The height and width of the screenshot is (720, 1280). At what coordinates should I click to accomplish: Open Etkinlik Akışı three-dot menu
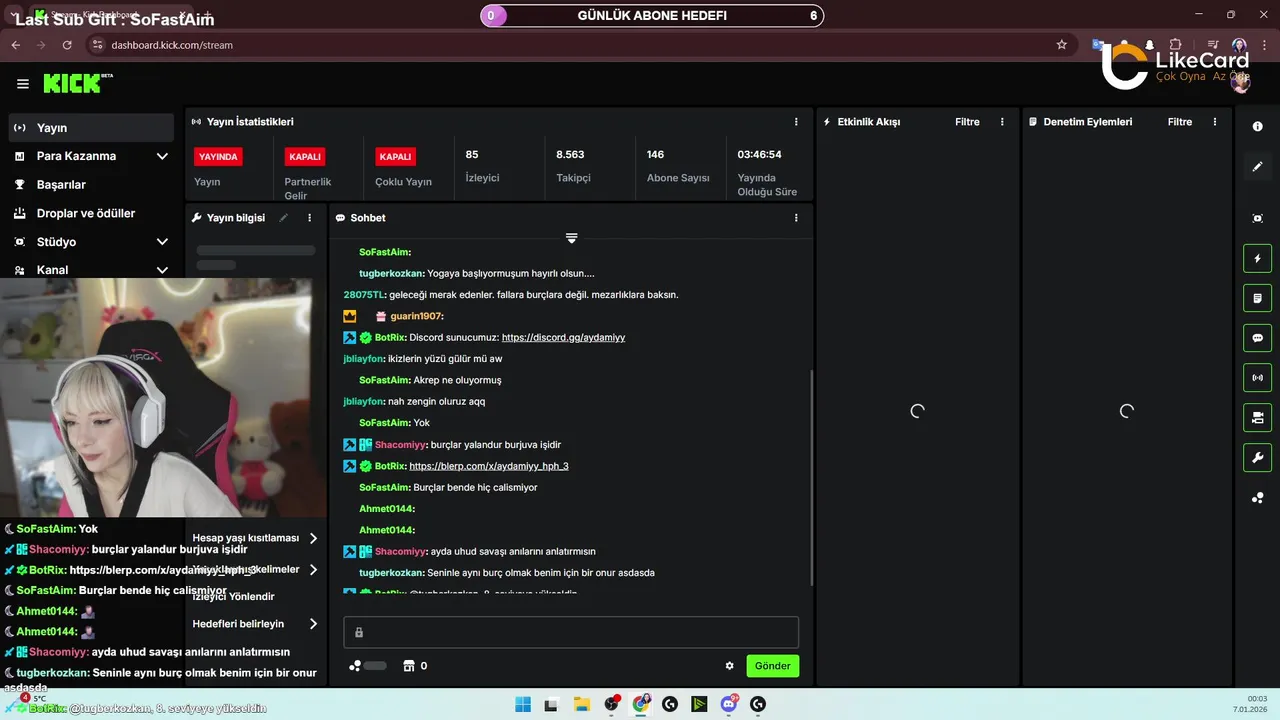1002,121
